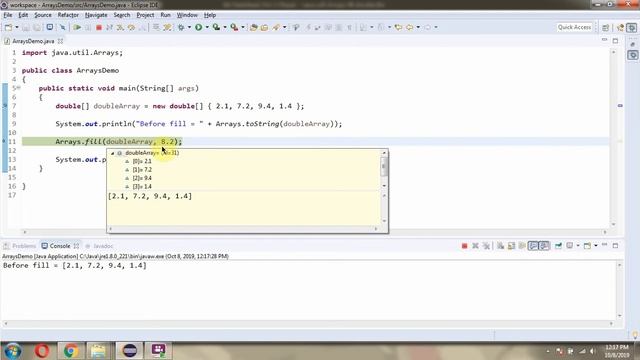Open the External Tools dropdown arrow

click(243, 27)
